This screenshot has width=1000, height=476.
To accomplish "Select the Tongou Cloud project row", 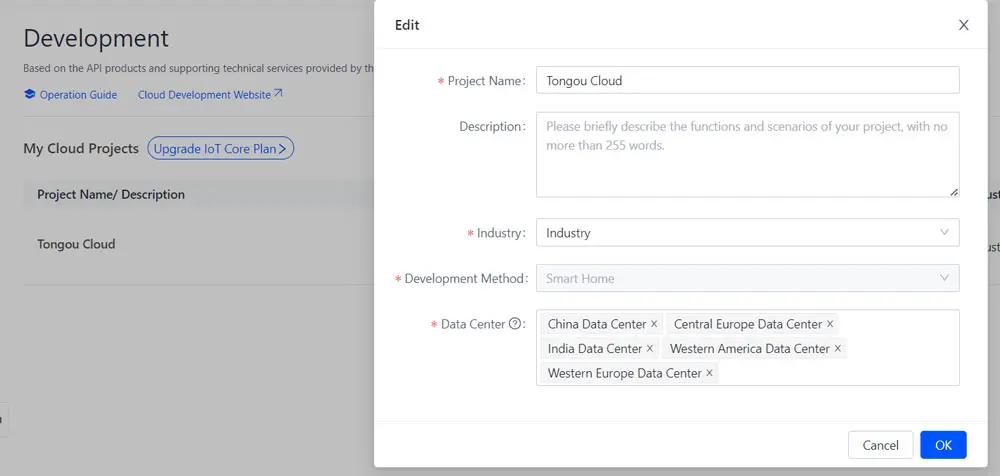I will [x=76, y=244].
